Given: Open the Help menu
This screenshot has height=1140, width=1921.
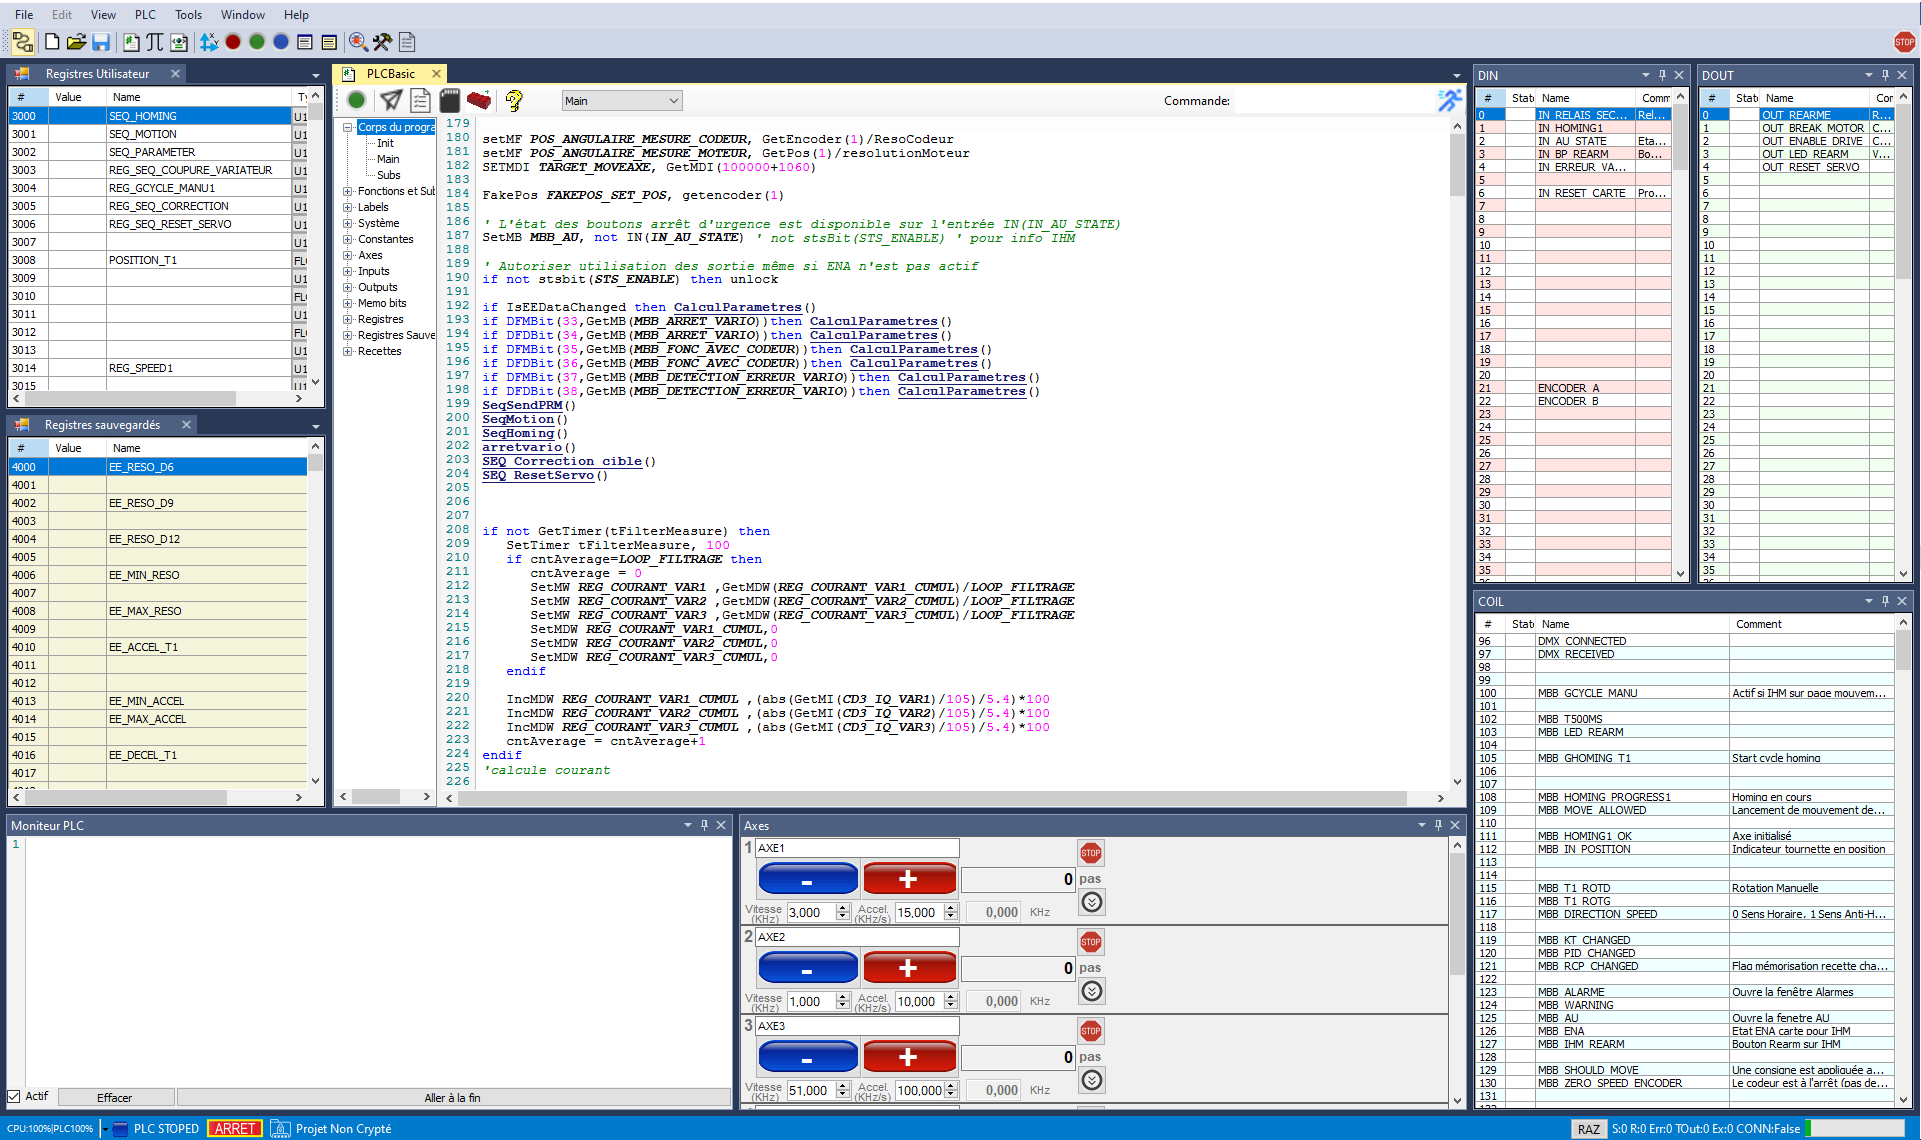Looking at the screenshot, I should pyautogui.click(x=296, y=15).
